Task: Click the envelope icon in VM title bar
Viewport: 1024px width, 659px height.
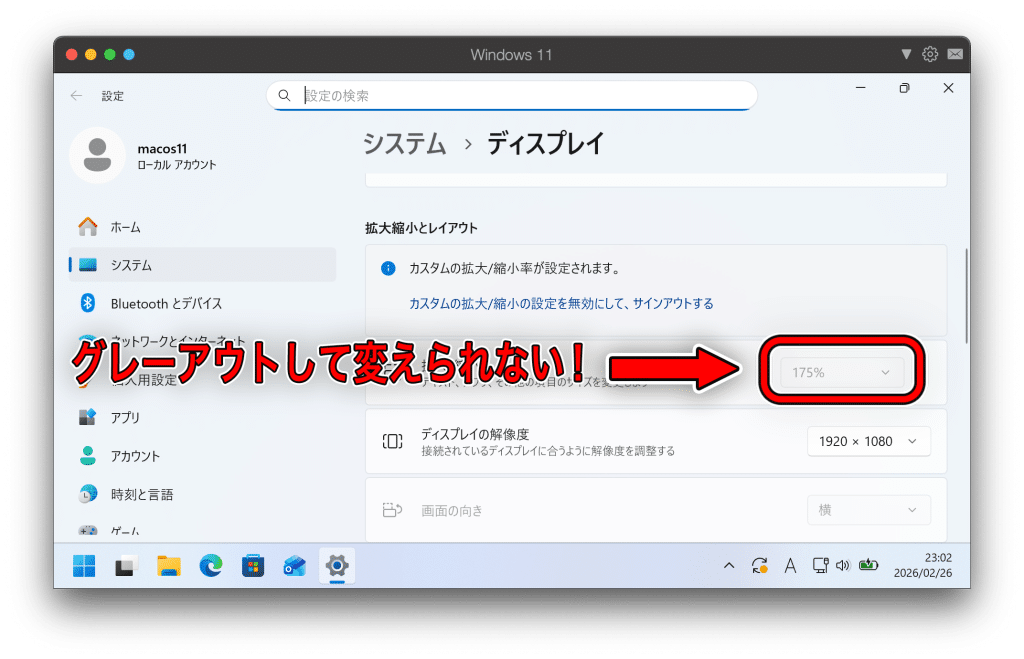Action: click(x=955, y=54)
